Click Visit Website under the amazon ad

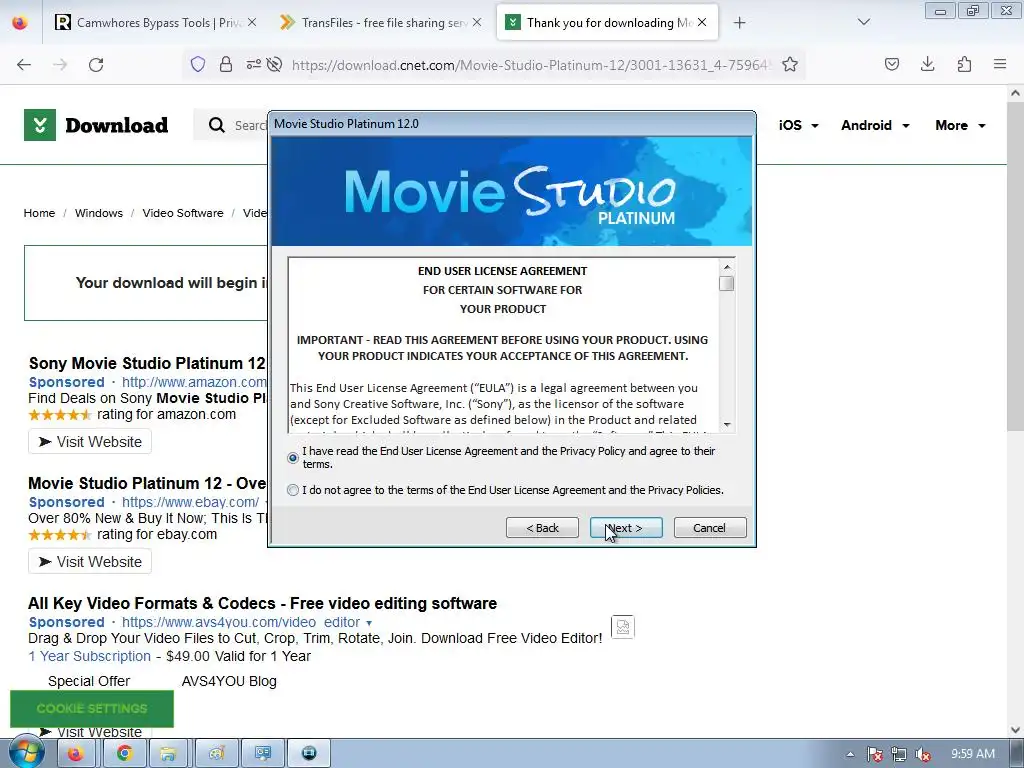tap(90, 441)
